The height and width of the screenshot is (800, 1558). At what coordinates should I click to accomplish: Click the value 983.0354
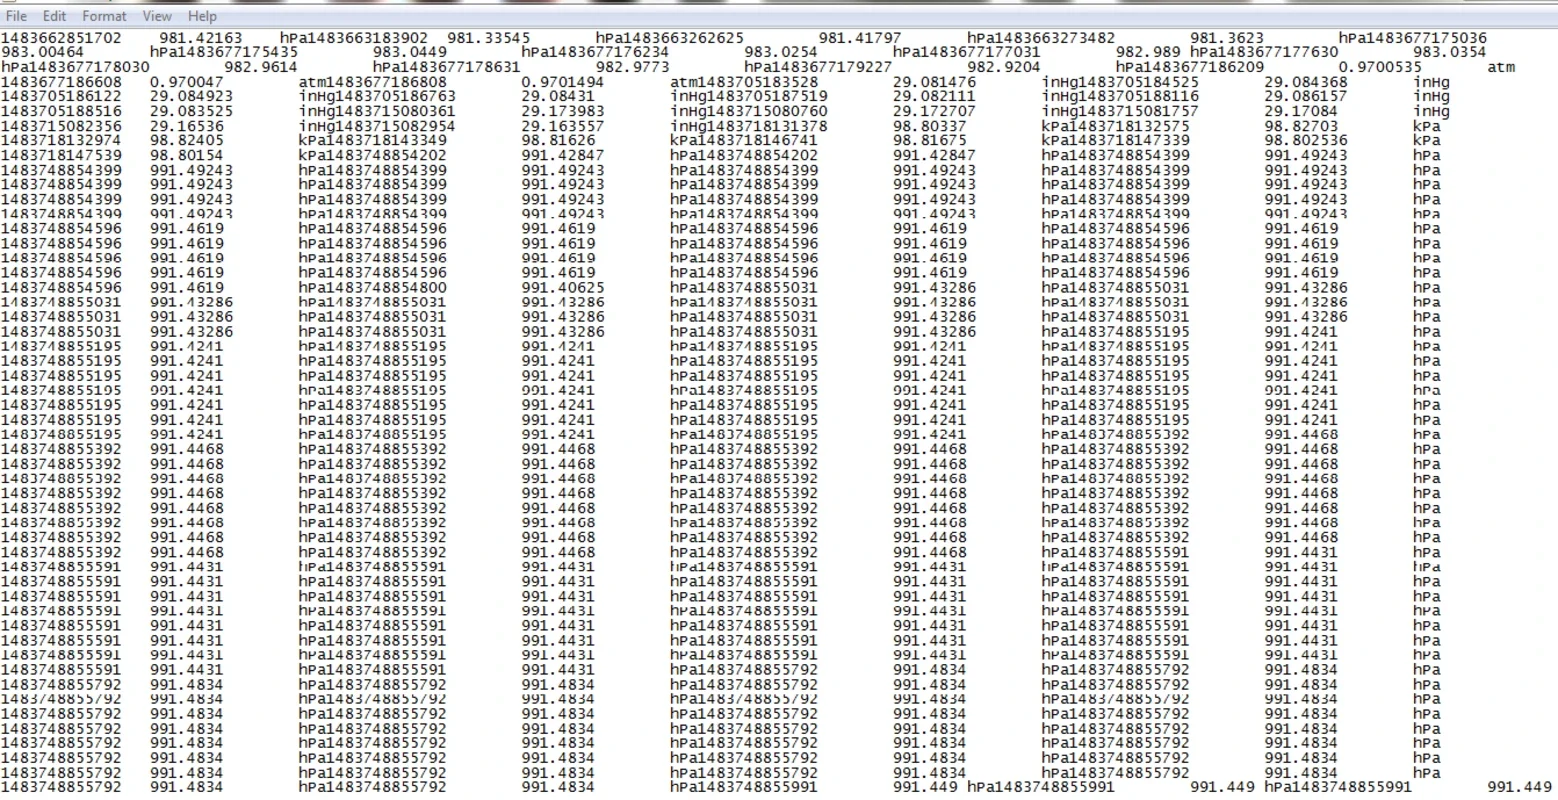click(1450, 52)
